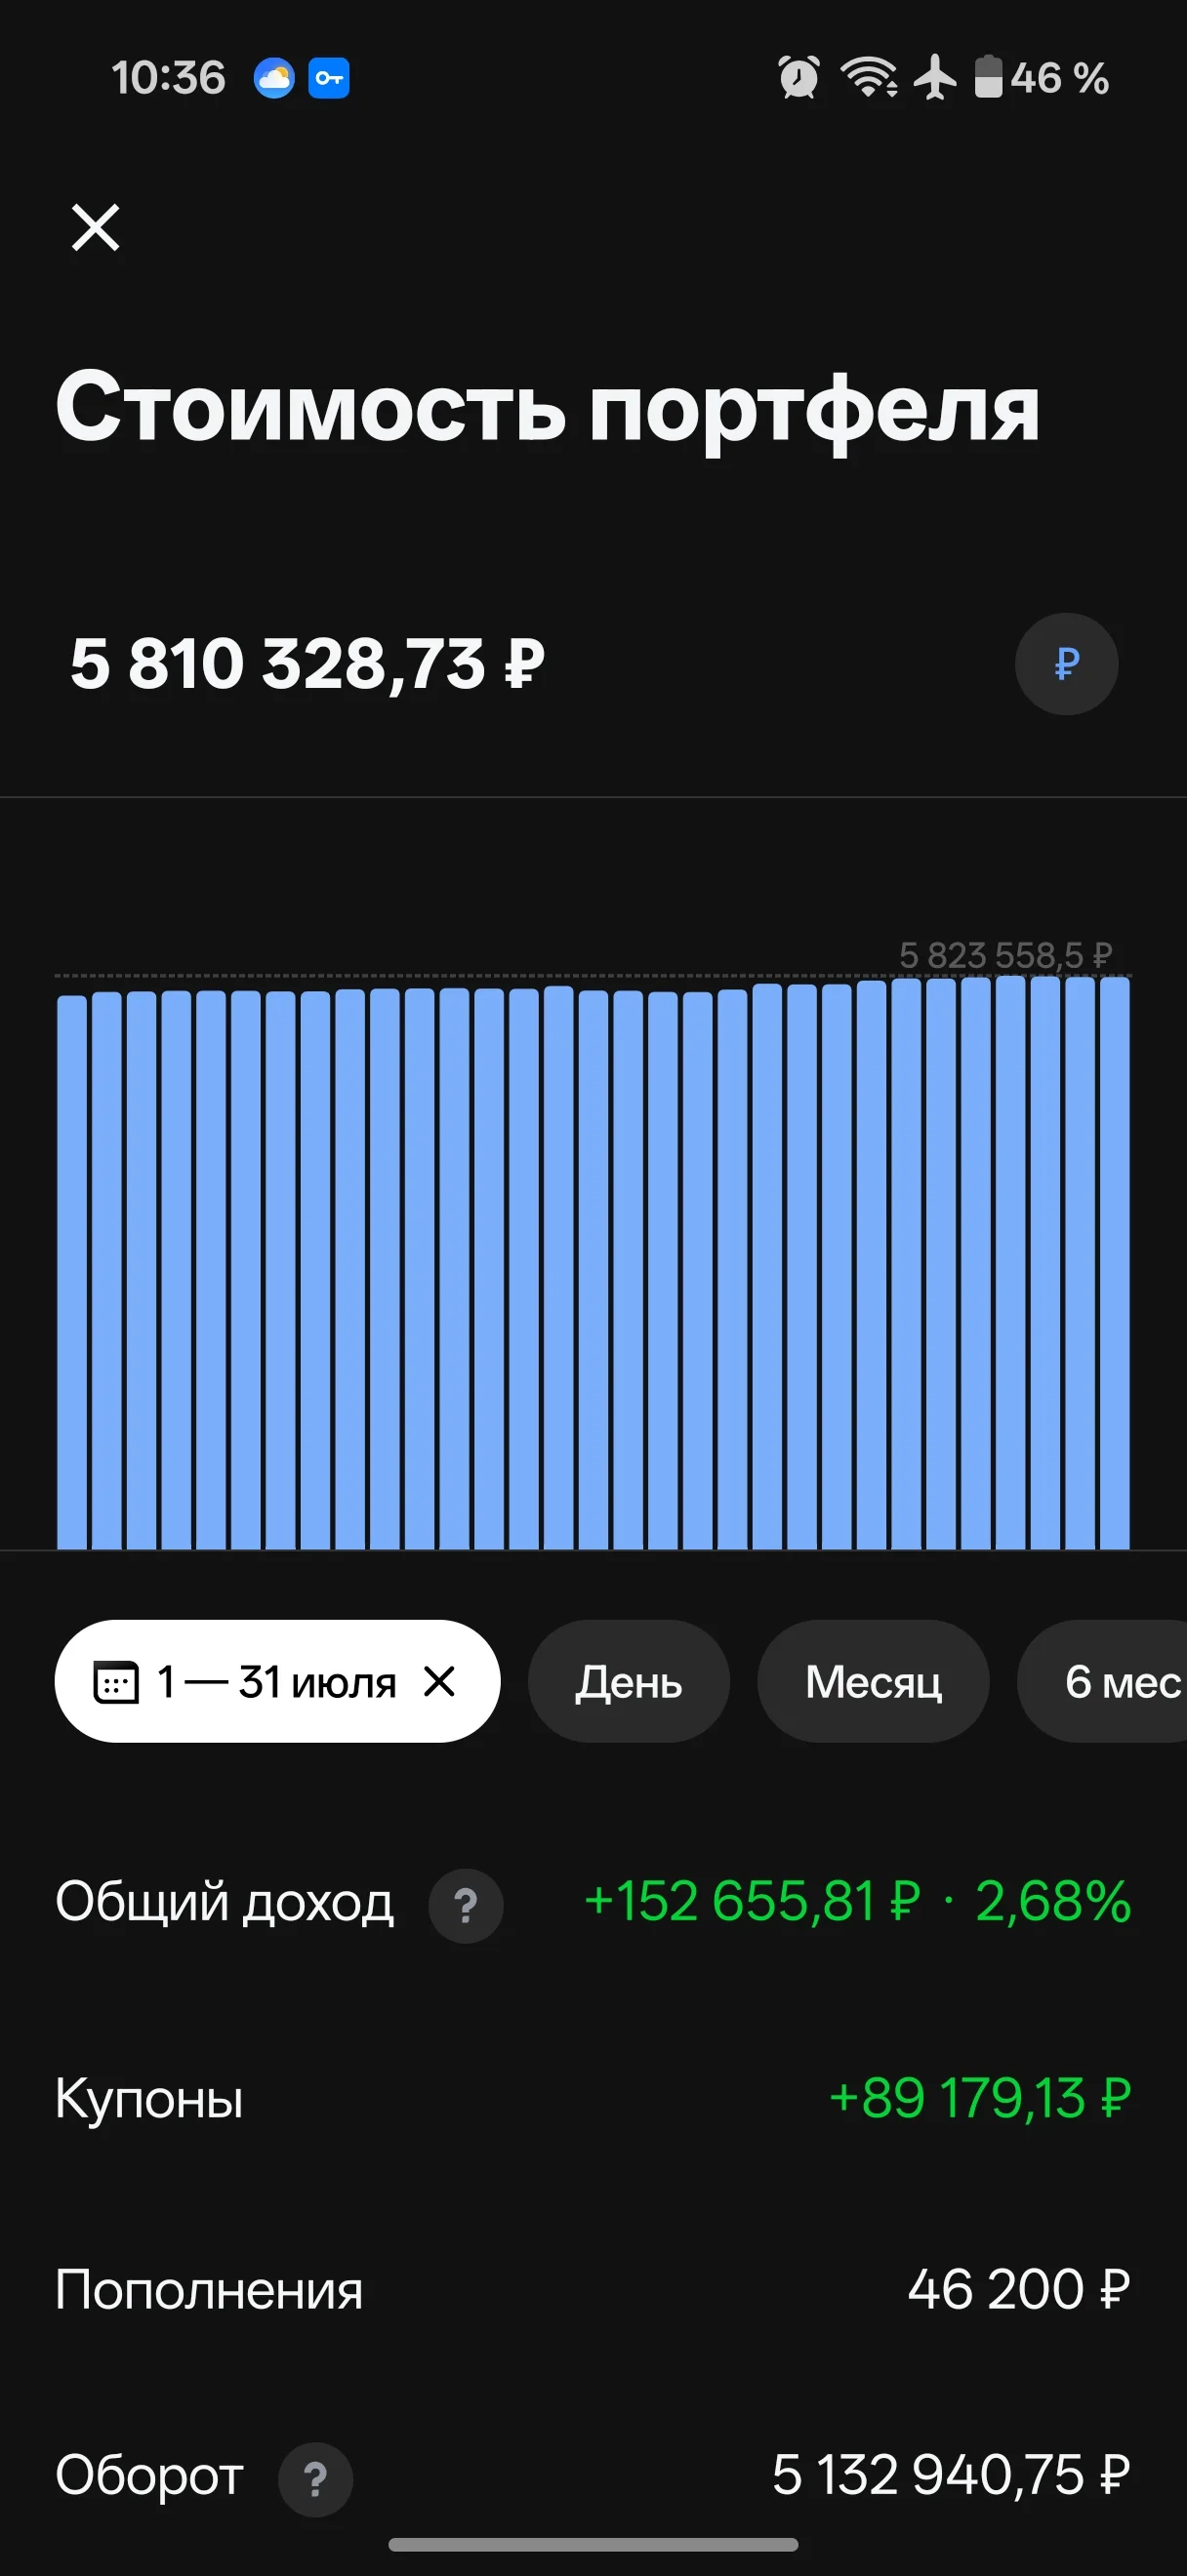Clear the 1—31 июля date range
This screenshot has width=1187, height=2576.
point(439,1681)
